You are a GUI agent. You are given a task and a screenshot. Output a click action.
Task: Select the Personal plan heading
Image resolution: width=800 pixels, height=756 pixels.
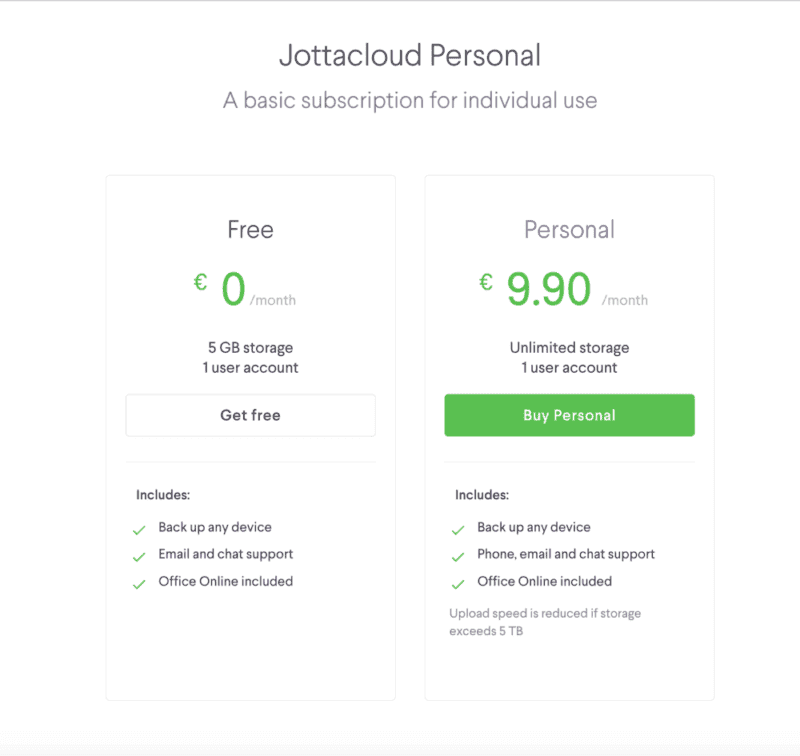click(569, 230)
